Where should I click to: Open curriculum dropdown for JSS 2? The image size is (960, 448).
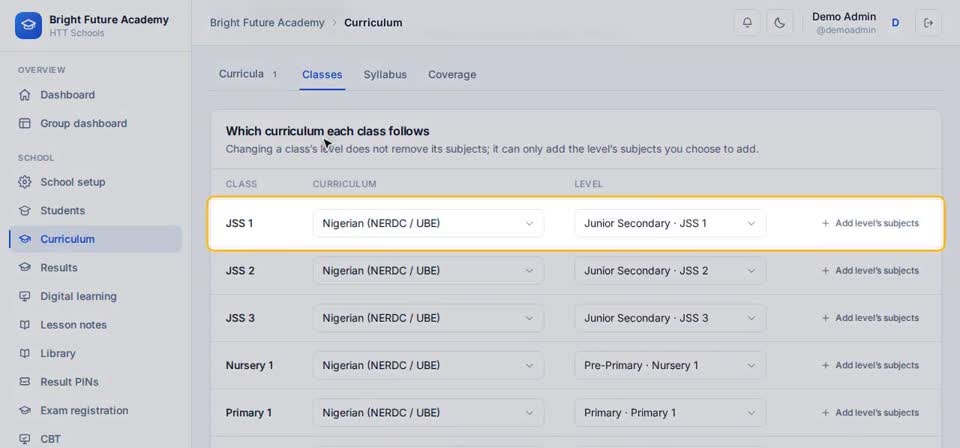428,271
